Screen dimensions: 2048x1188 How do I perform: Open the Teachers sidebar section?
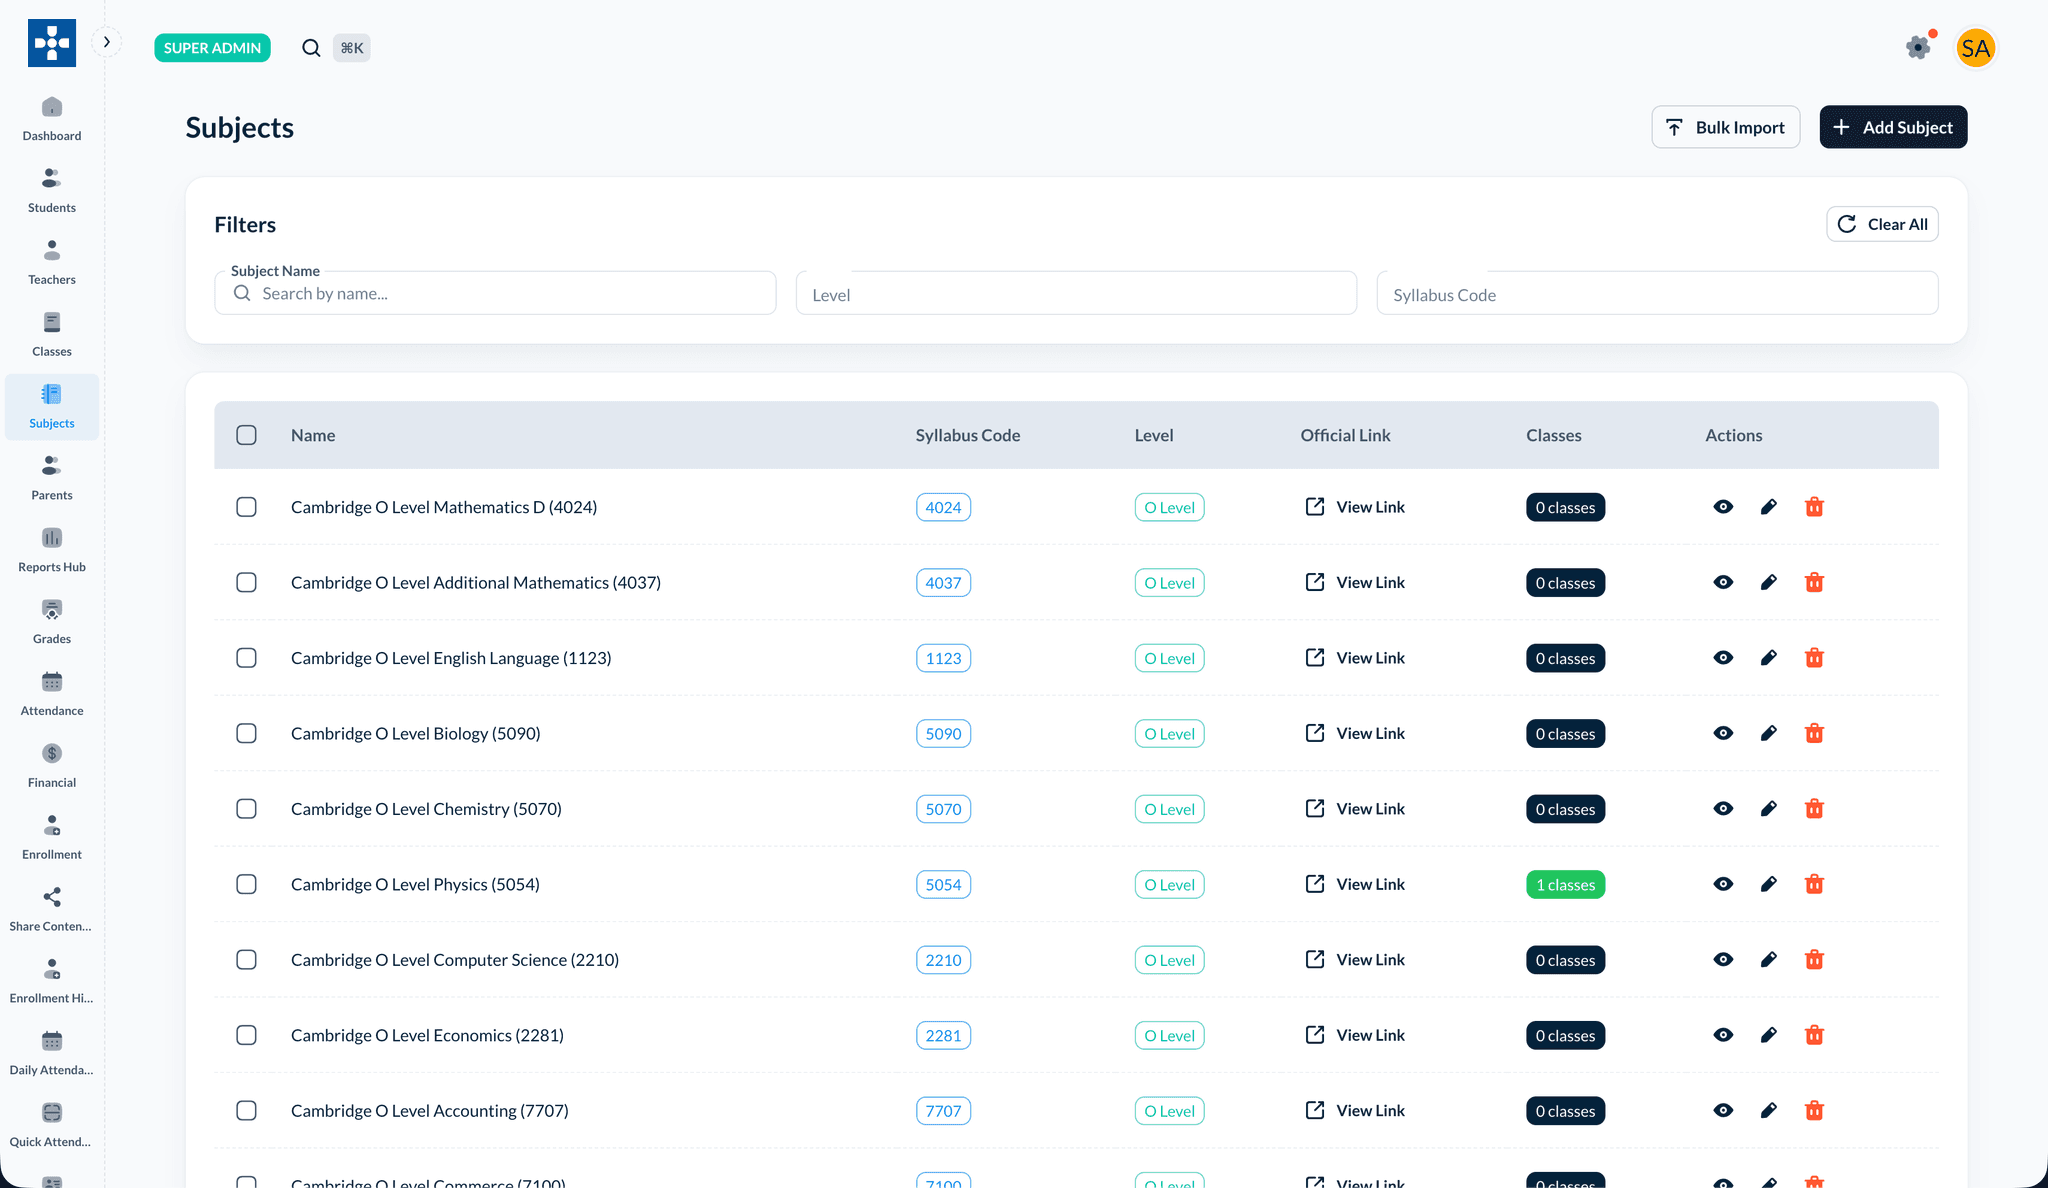click(52, 263)
